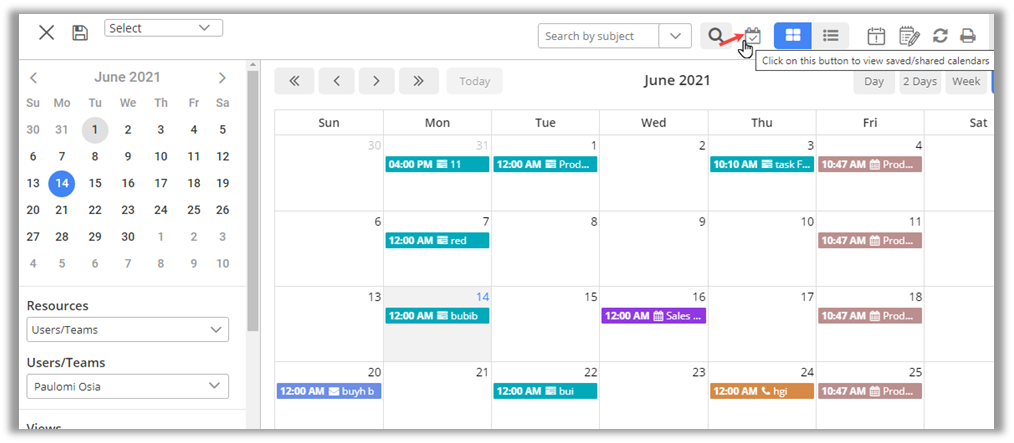This screenshot has width=1014, height=443.
Task: Click the magnifier search icon
Action: tap(716, 36)
